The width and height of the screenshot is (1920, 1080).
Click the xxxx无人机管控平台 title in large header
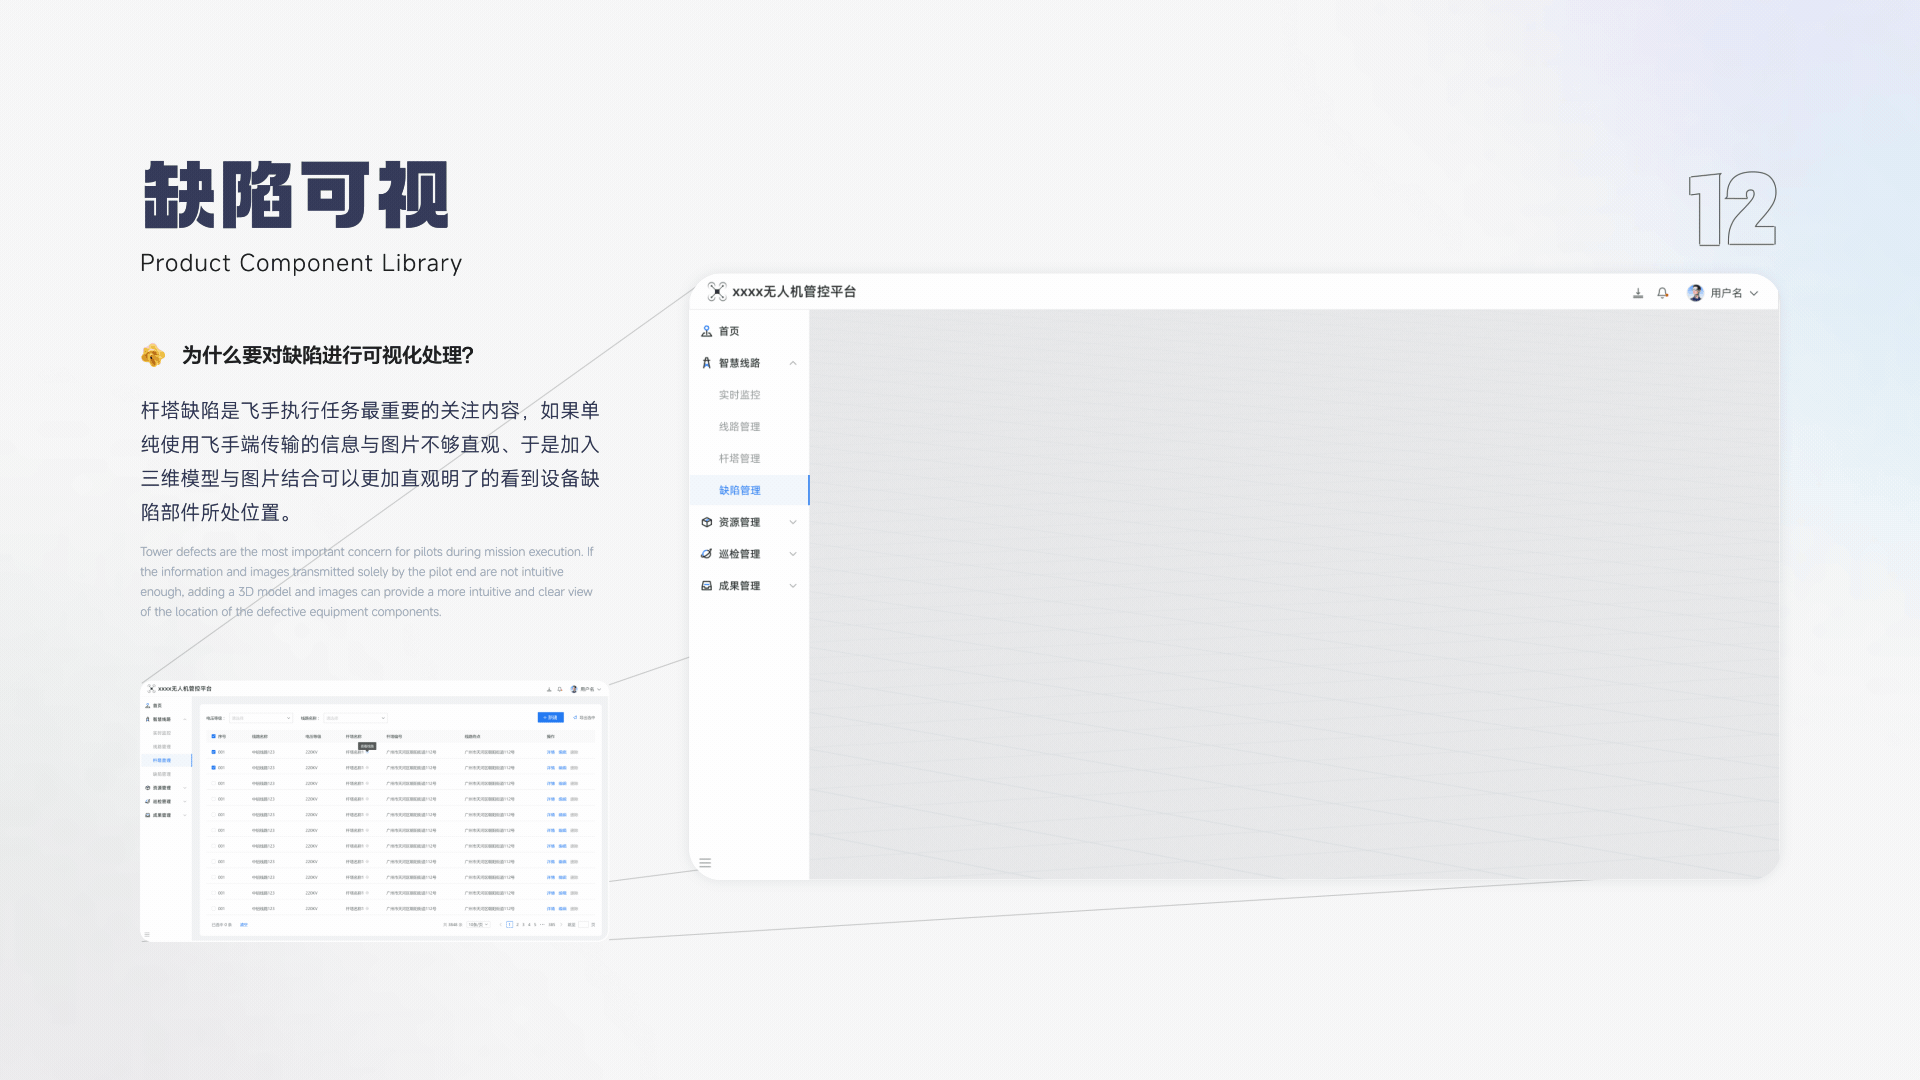click(794, 292)
